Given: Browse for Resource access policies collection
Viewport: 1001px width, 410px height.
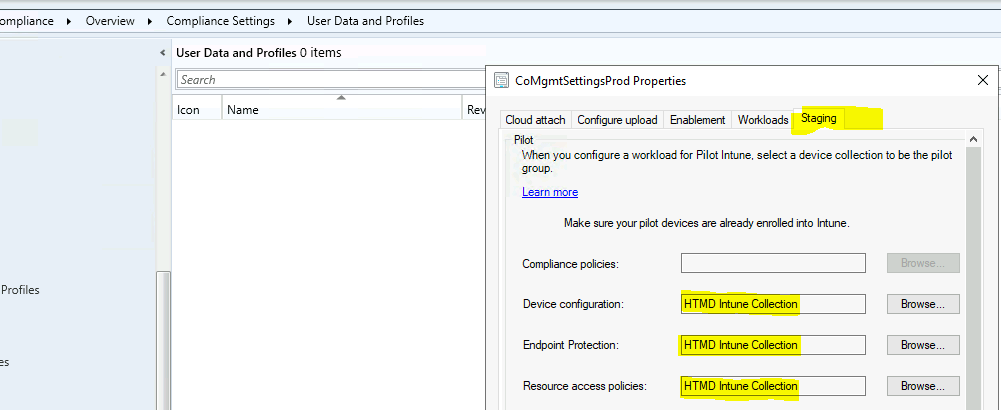Looking at the screenshot, I should click(923, 386).
